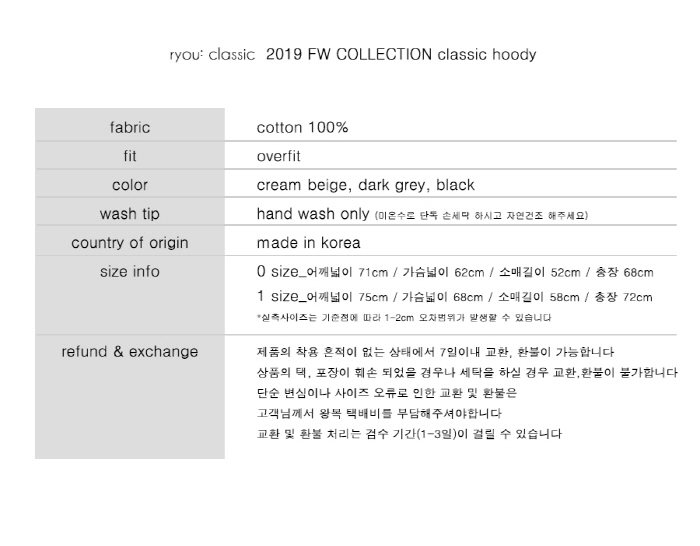The width and height of the screenshot is (700, 546).
Task: Click the 1 size measurements line
Action: [x=454, y=296]
